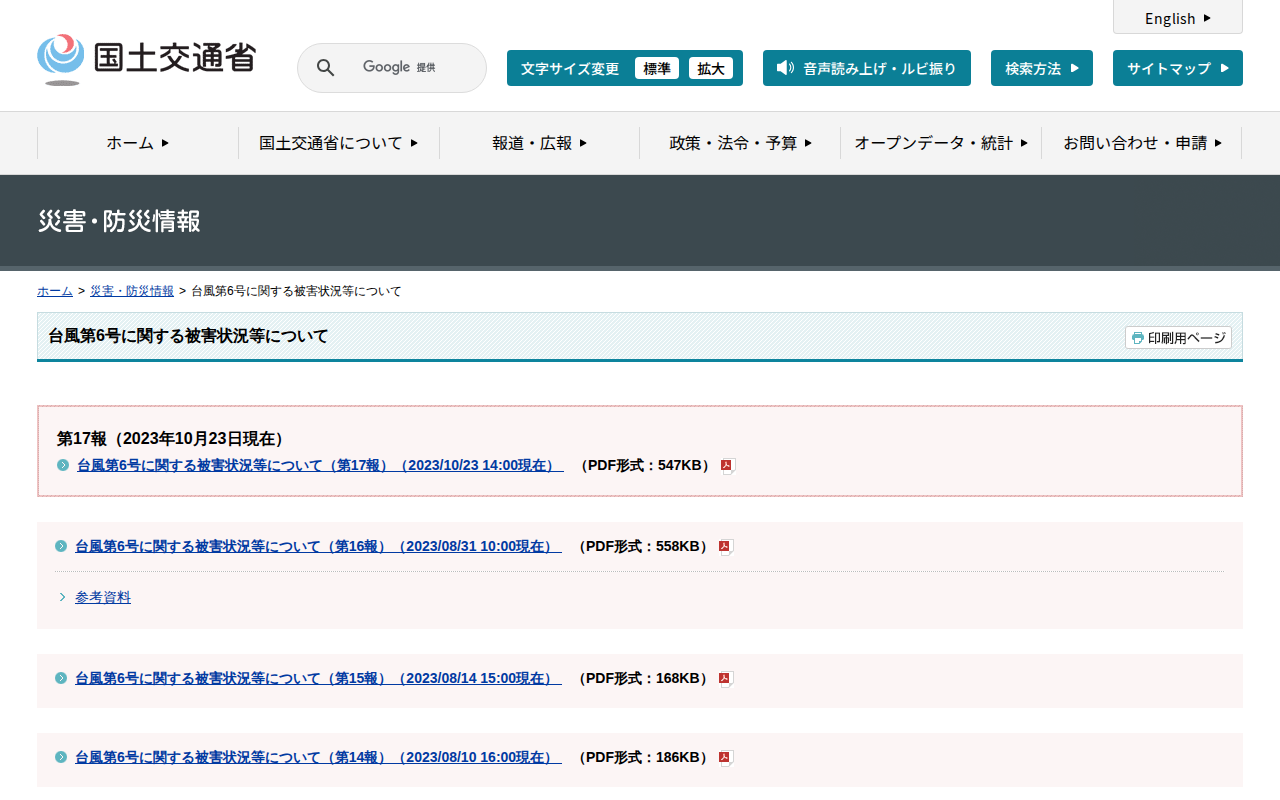Click the search magnifier icon

coord(326,68)
